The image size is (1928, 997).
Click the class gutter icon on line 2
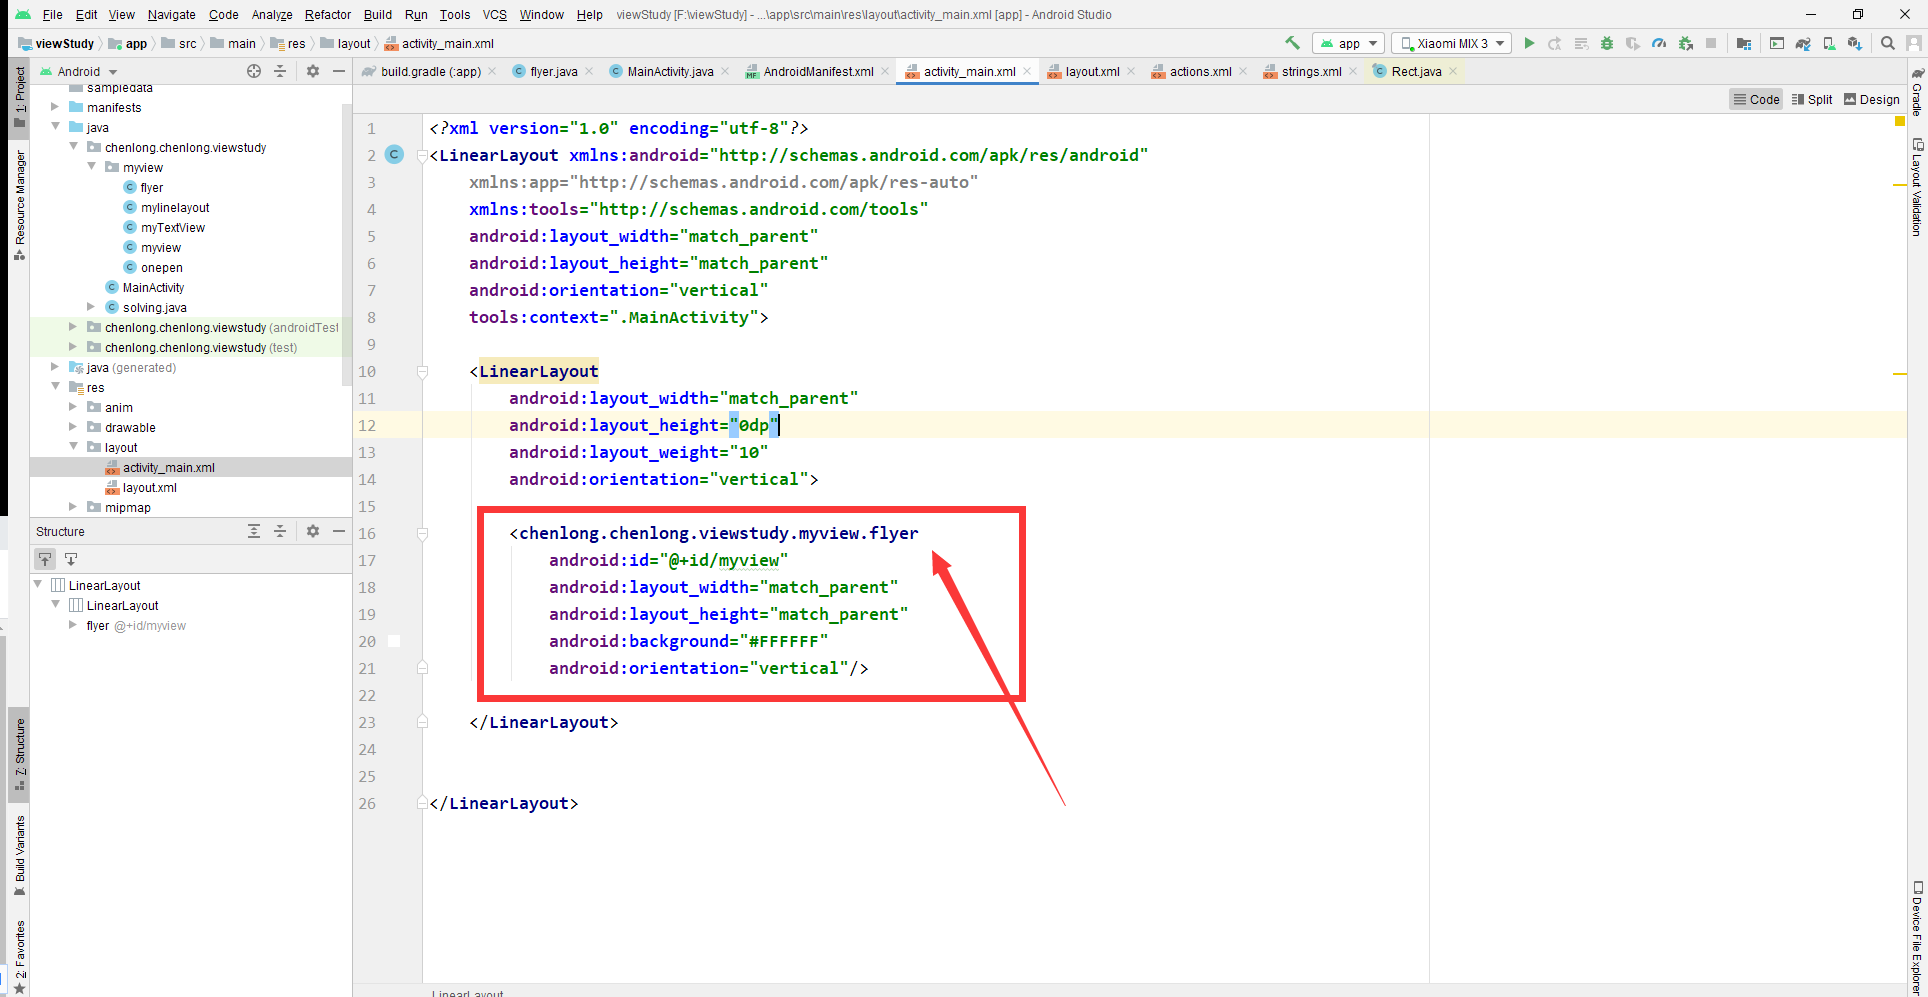[394, 154]
